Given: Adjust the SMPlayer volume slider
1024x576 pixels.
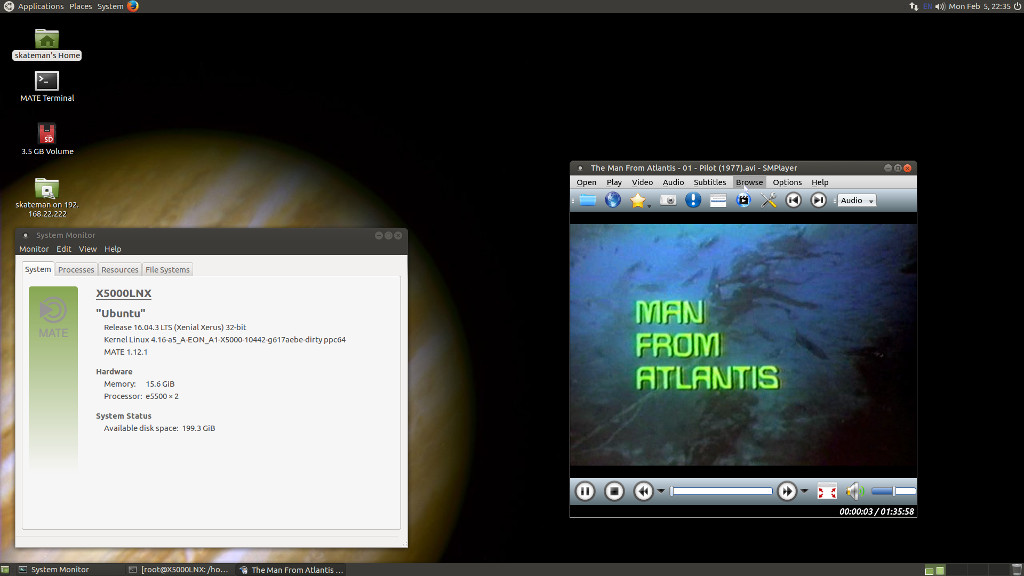Looking at the screenshot, I should 893,491.
